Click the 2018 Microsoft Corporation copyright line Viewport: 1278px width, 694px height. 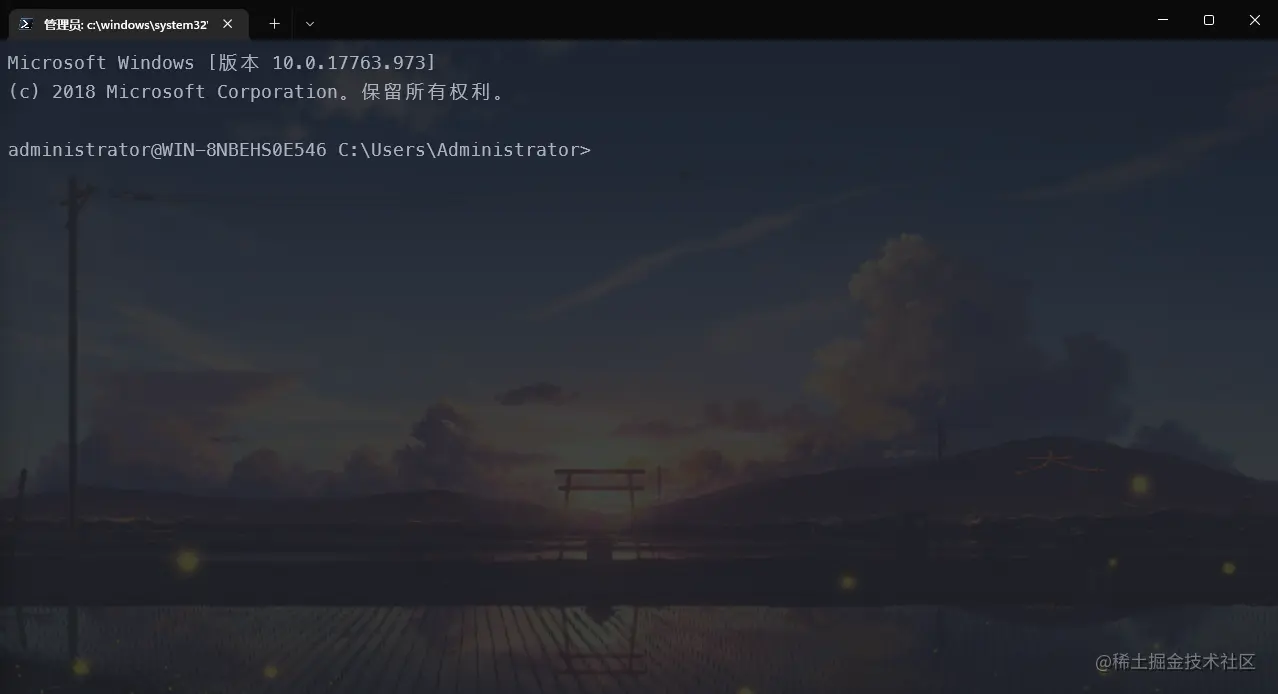pyautogui.click(x=256, y=92)
